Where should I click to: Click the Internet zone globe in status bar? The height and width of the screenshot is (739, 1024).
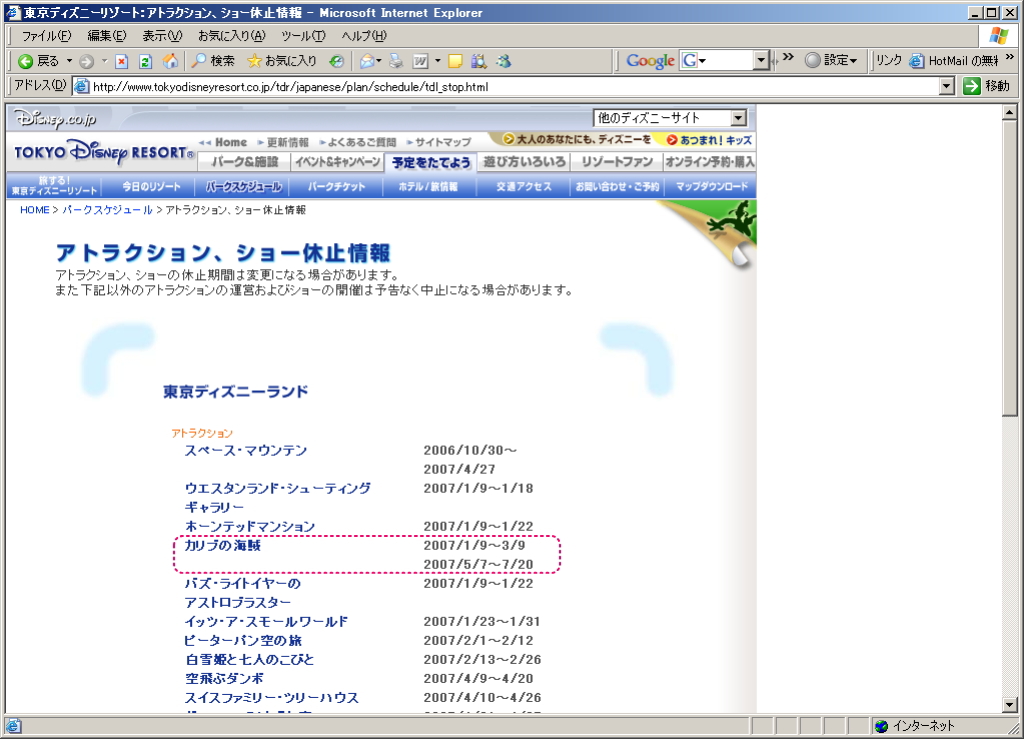click(x=882, y=726)
